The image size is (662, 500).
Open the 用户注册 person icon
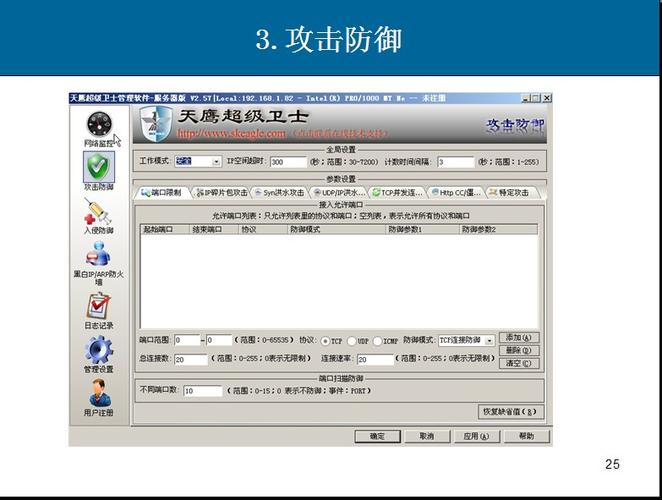[x=100, y=393]
